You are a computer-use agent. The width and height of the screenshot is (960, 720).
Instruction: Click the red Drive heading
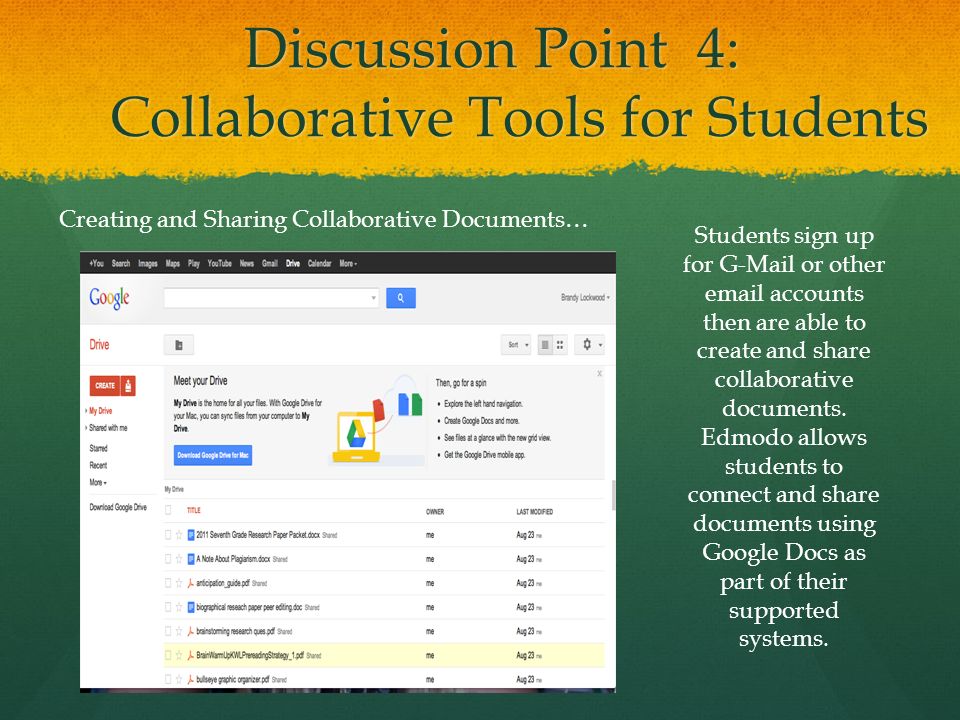point(99,345)
